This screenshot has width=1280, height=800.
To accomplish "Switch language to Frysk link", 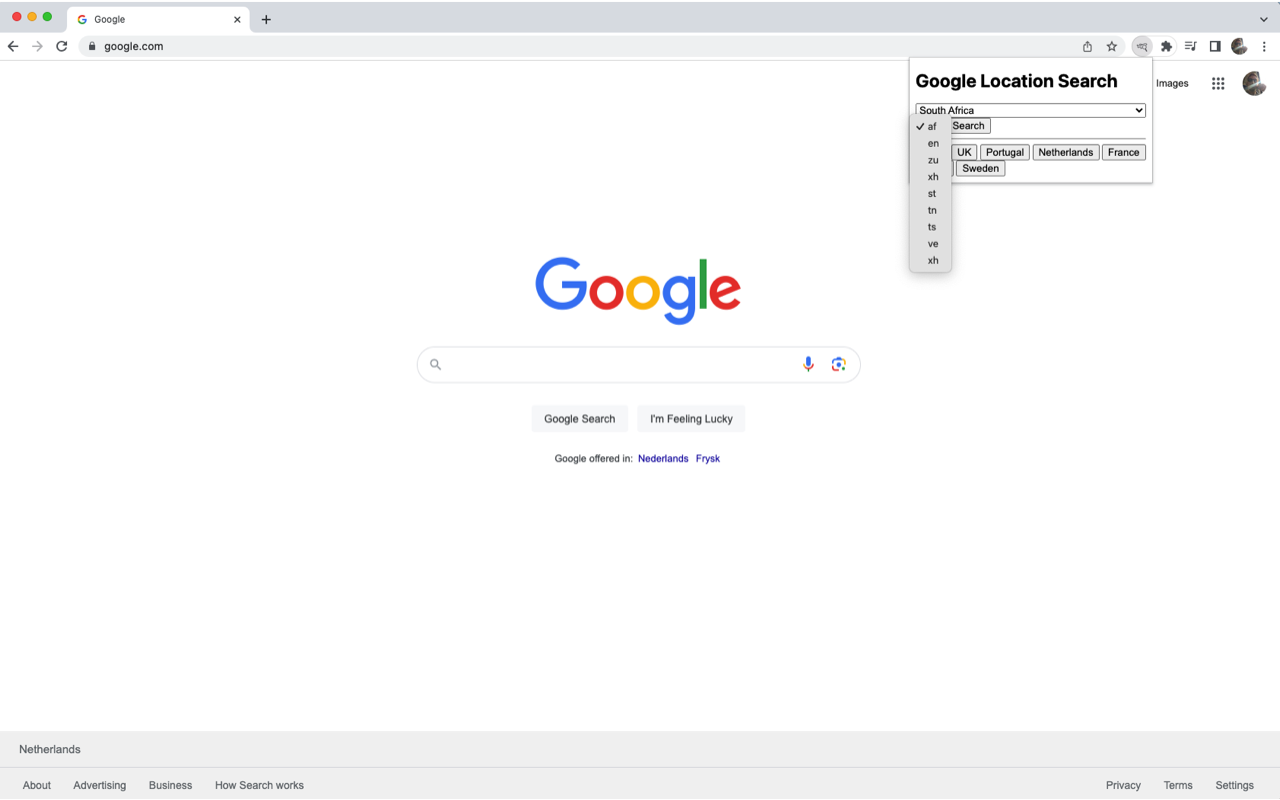I will (708, 459).
